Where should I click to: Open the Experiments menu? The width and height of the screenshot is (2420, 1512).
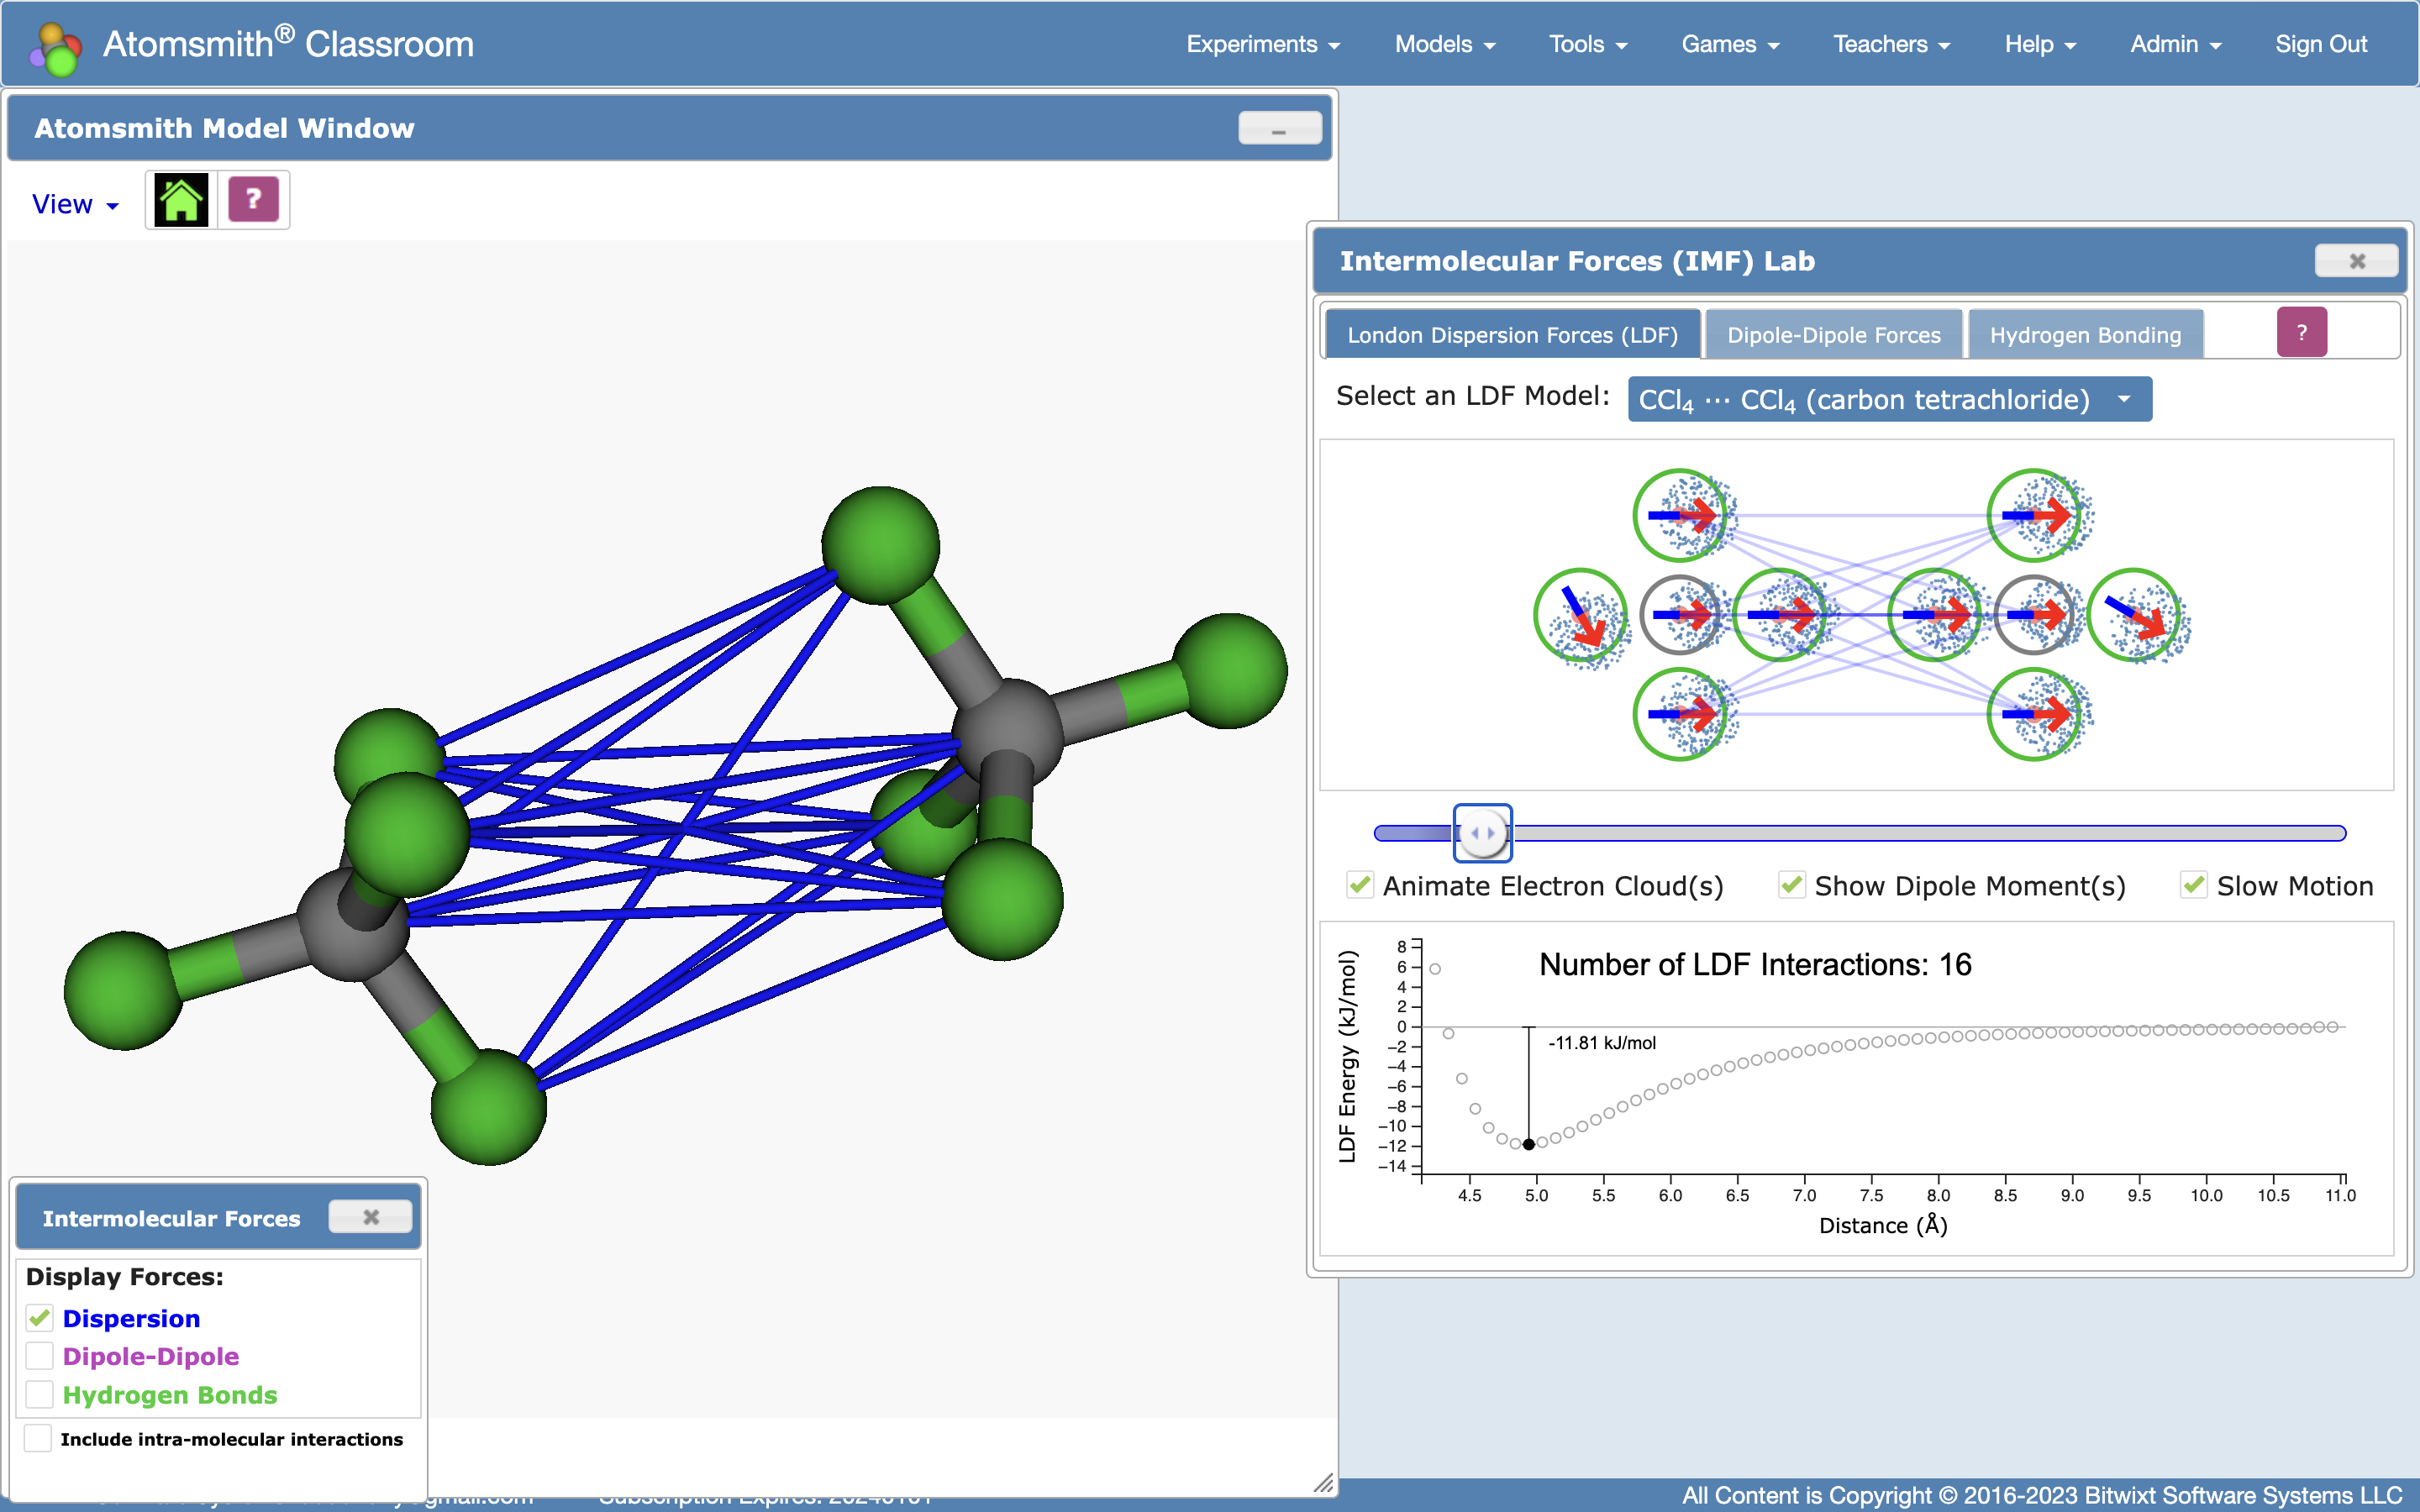(x=1262, y=44)
